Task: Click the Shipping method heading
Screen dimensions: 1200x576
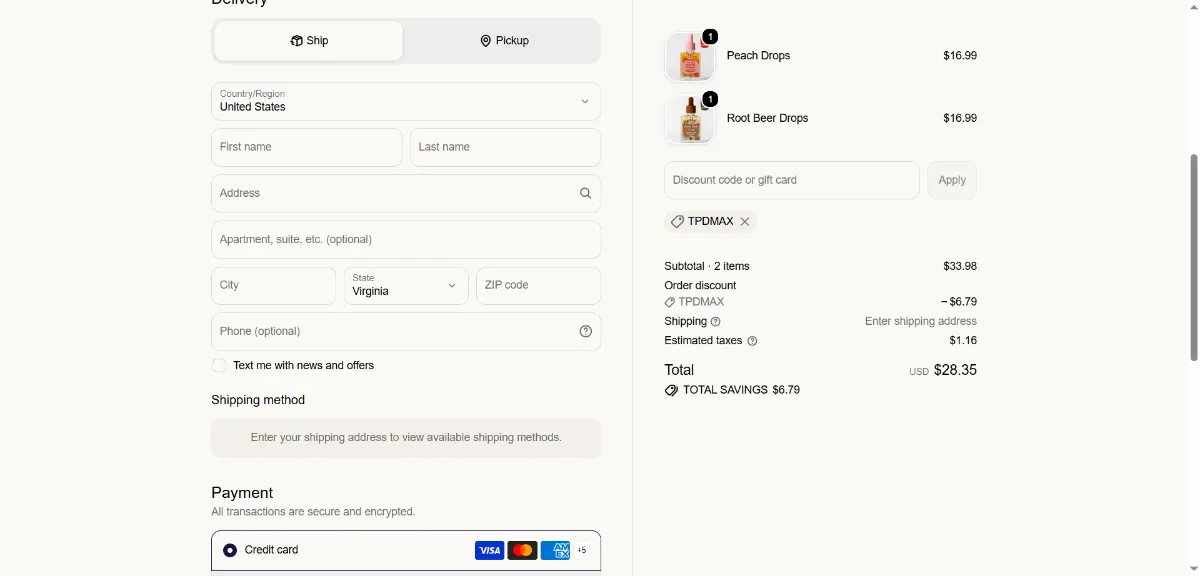Action: pyautogui.click(x=258, y=400)
